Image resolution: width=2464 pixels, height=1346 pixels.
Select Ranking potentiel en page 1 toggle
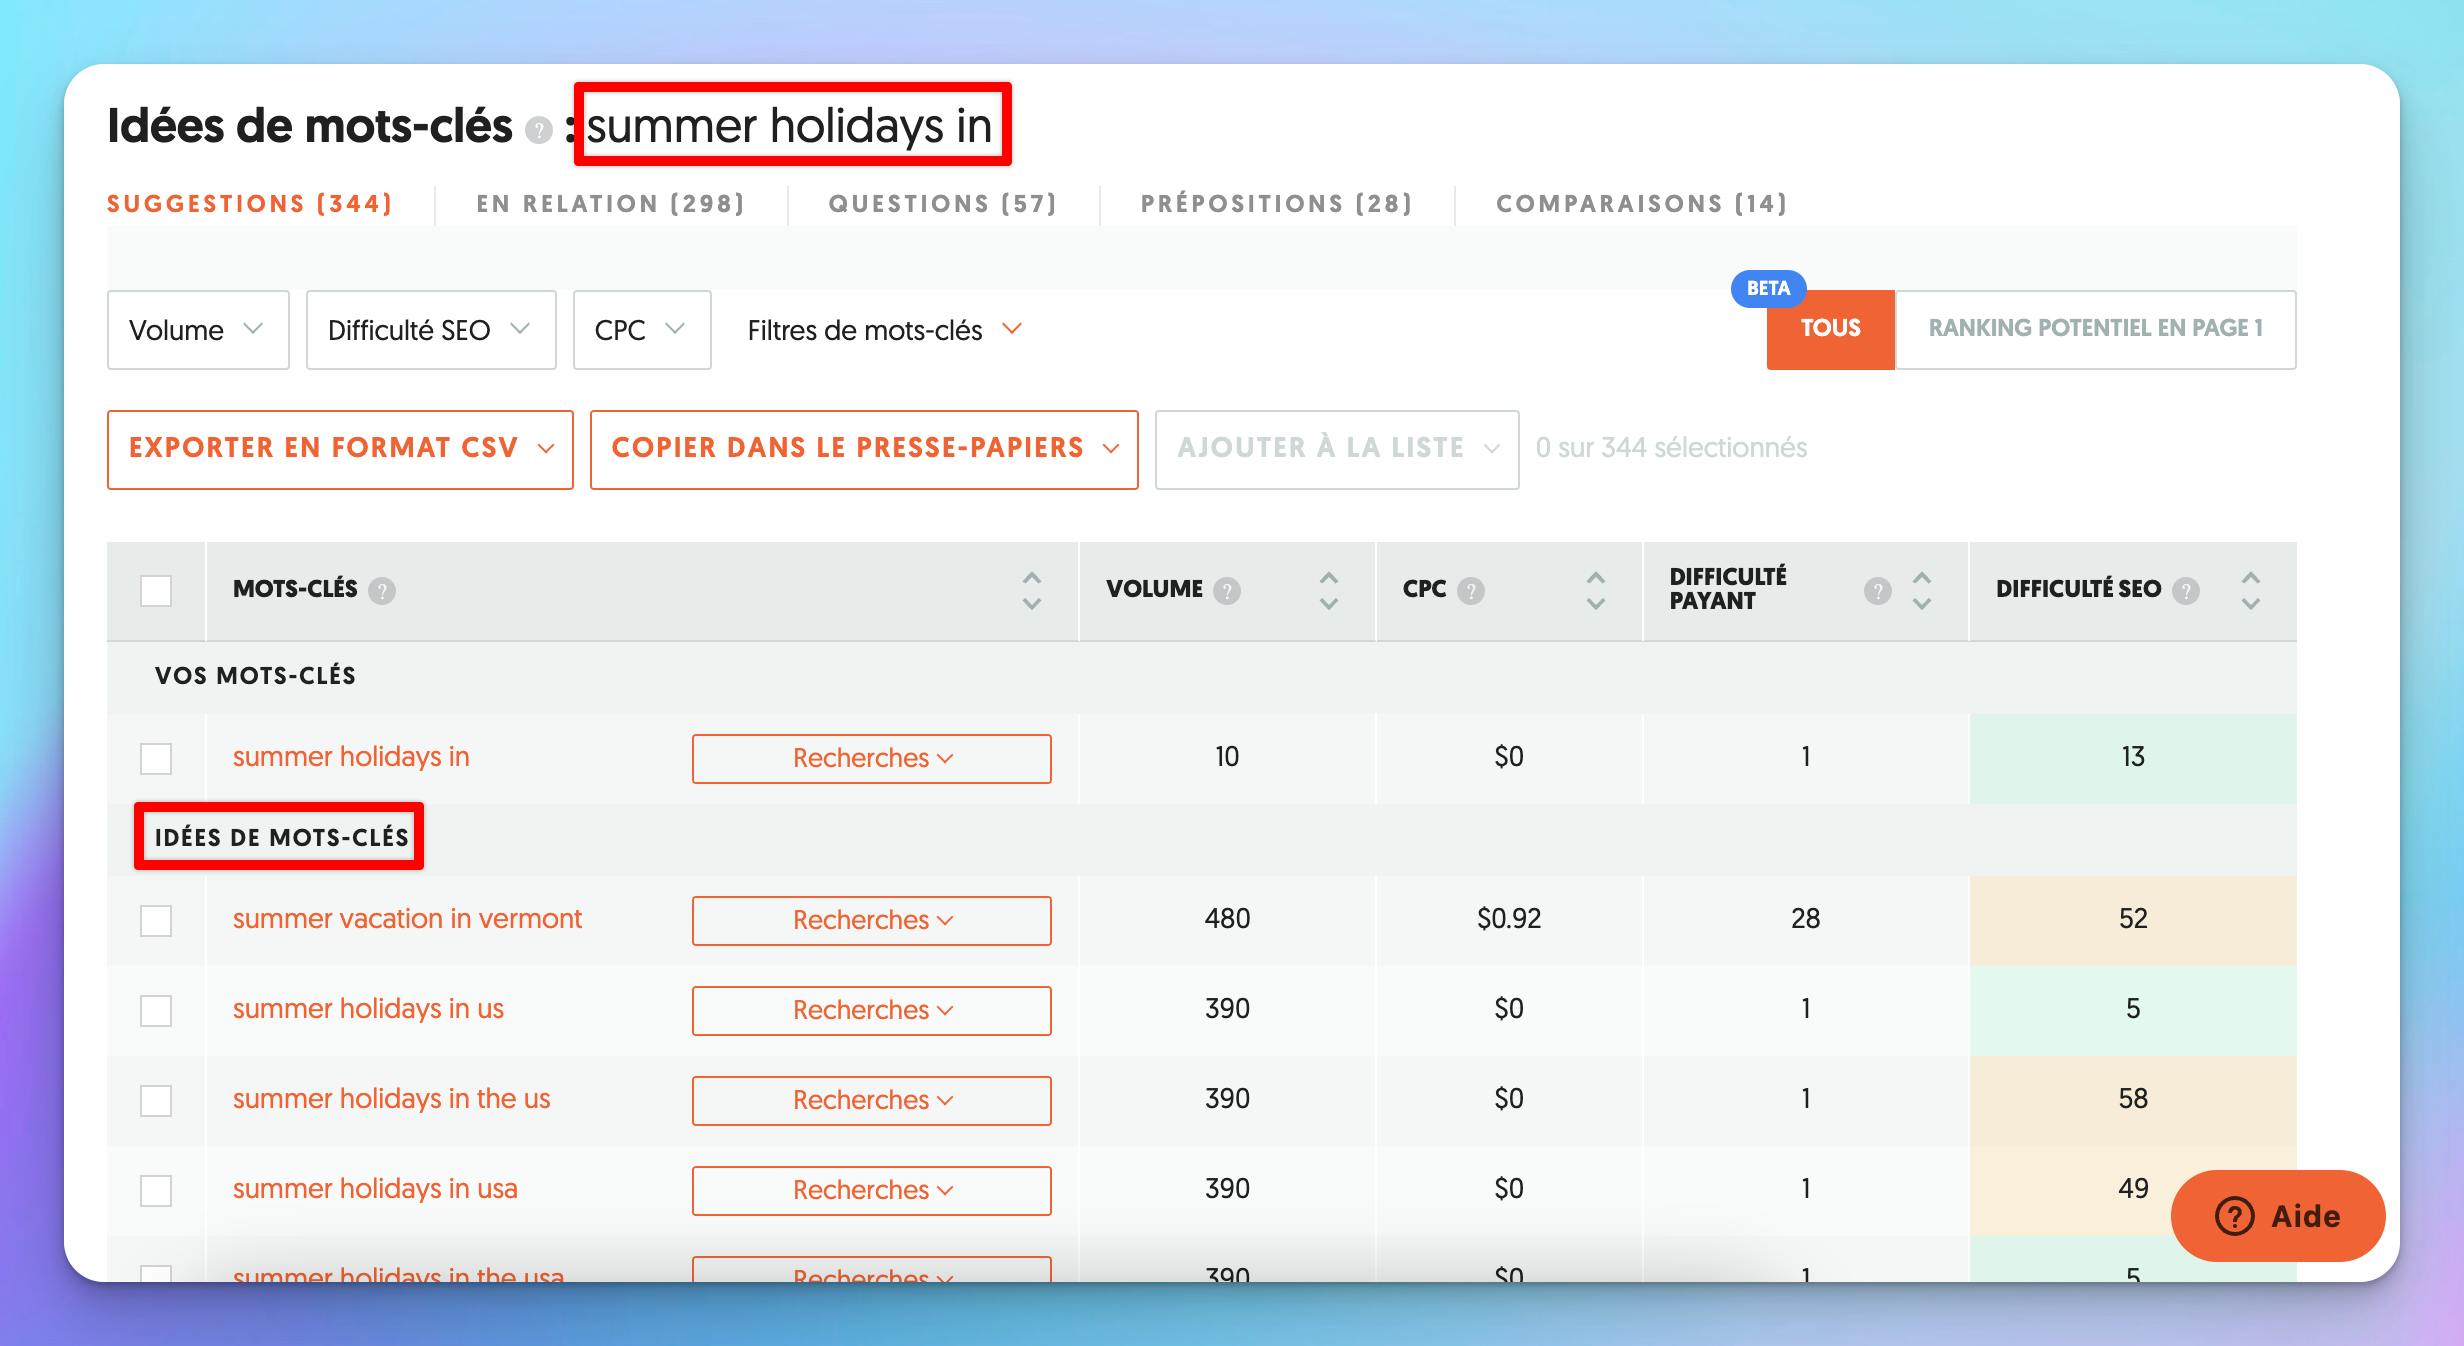pyautogui.click(x=2096, y=330)
